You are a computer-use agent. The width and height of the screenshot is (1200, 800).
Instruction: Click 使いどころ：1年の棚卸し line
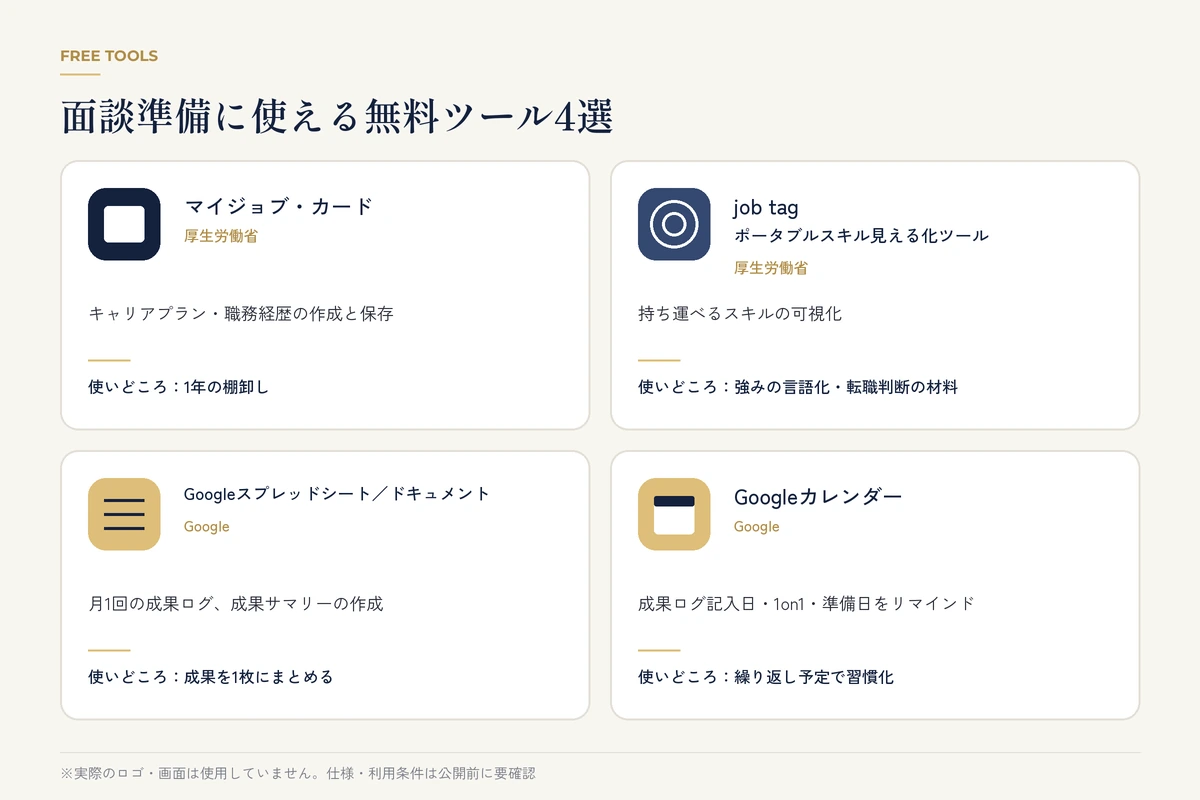coord(179,387)
